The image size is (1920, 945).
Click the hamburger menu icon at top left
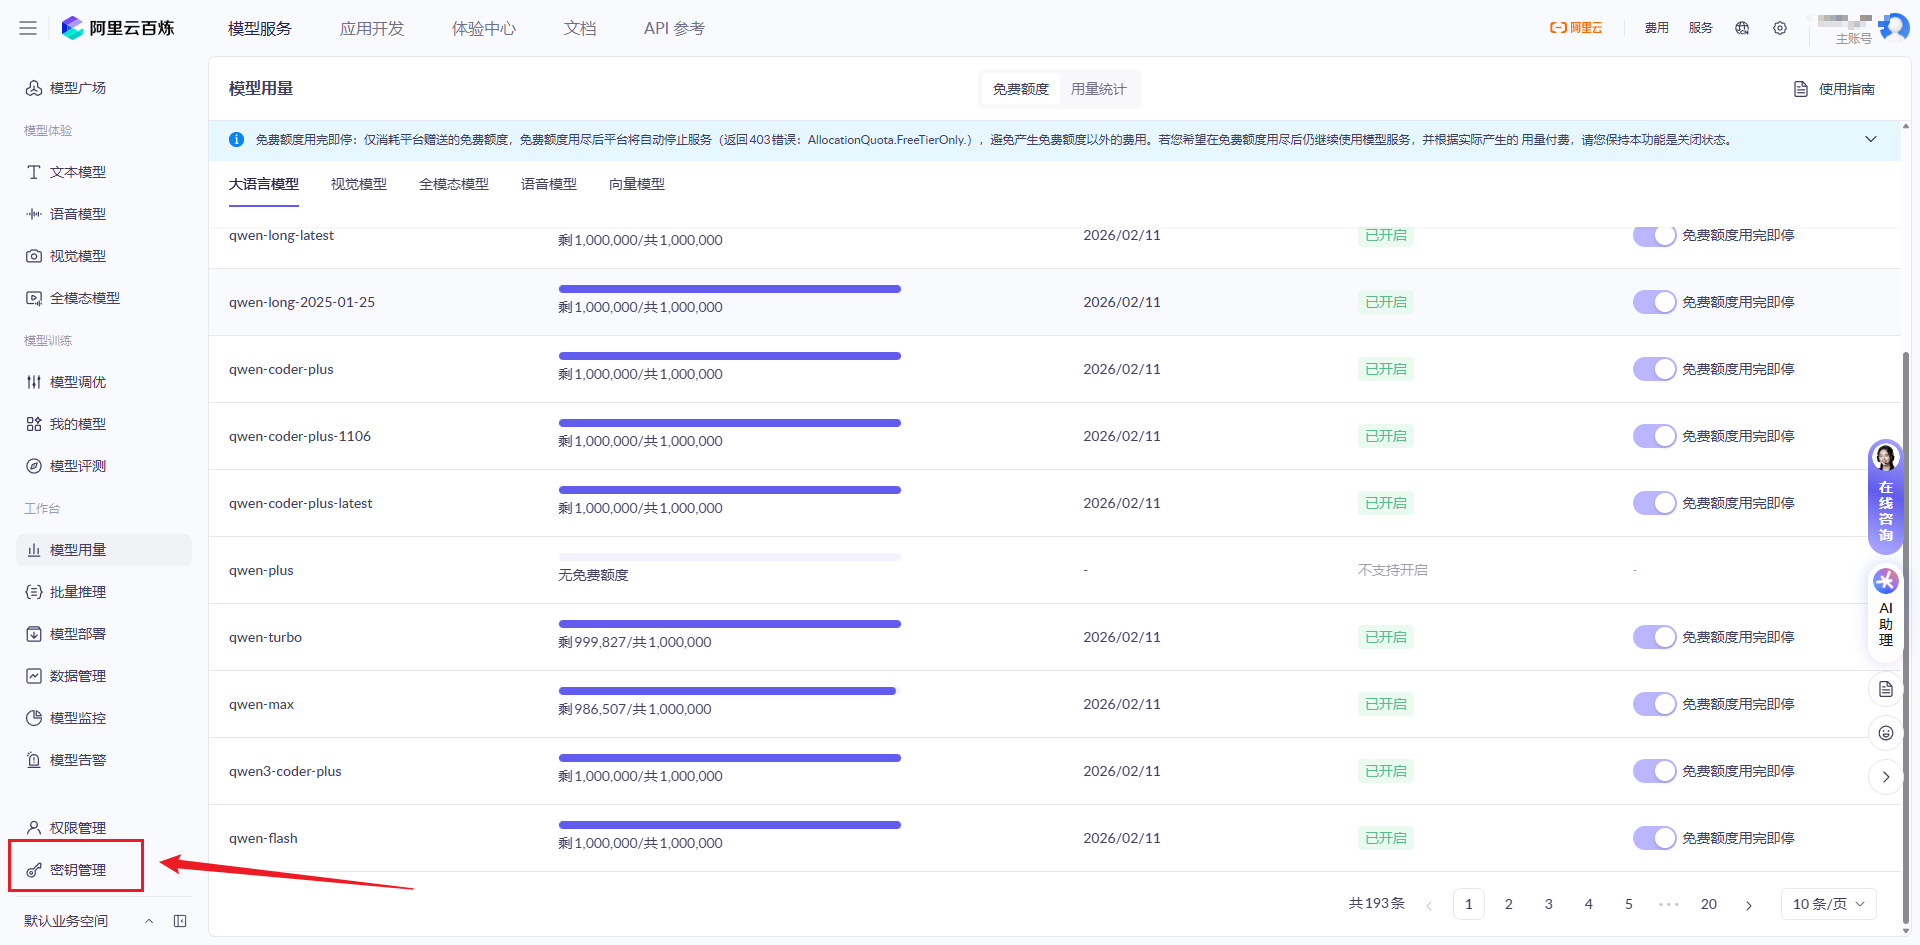pyautogui.click(x=28, y=28)
